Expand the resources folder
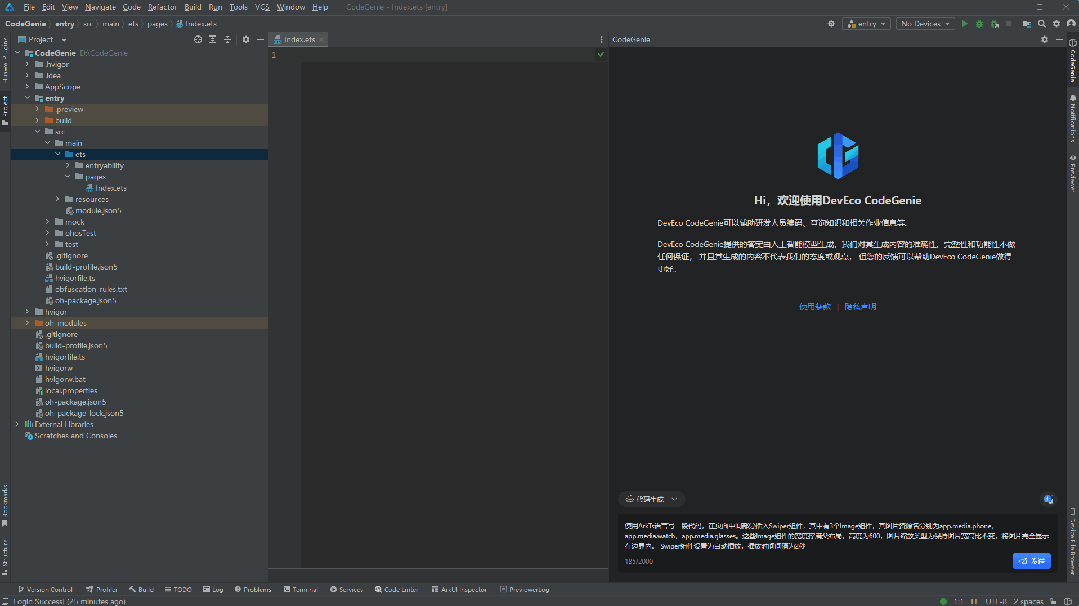1079x606 pixels. pyautogui.click(x=58, y=199)
